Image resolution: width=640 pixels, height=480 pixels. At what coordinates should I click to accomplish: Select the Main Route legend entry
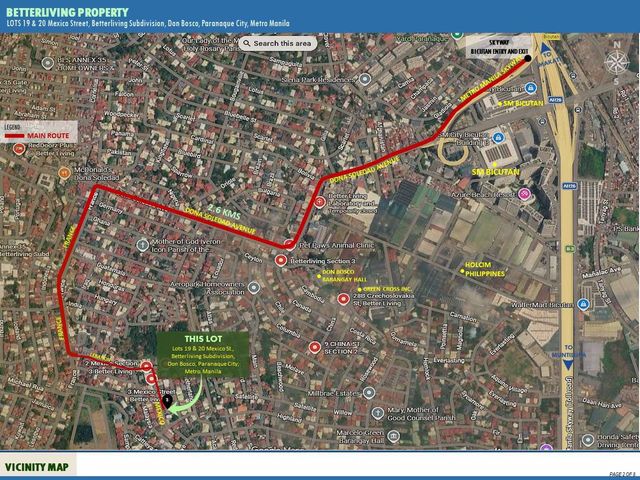coord(37,136)
